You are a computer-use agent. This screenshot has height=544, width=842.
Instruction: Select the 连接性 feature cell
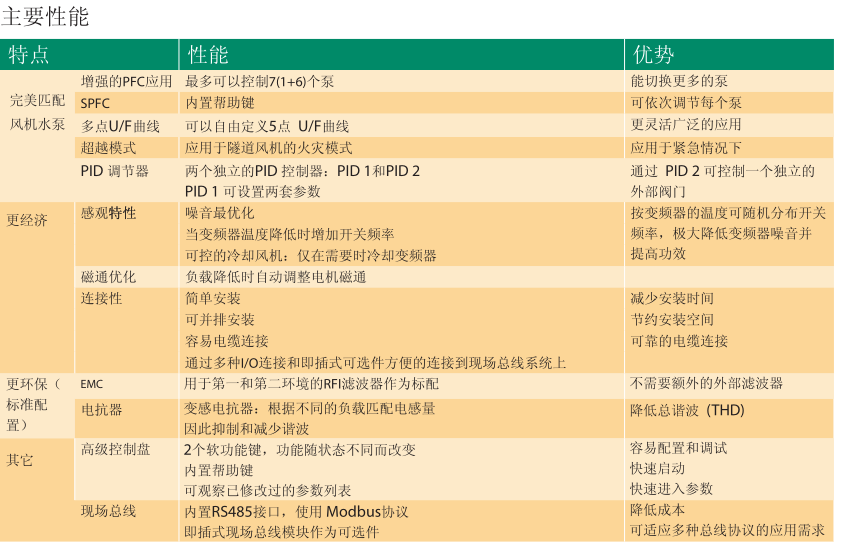tap(101, 298)
